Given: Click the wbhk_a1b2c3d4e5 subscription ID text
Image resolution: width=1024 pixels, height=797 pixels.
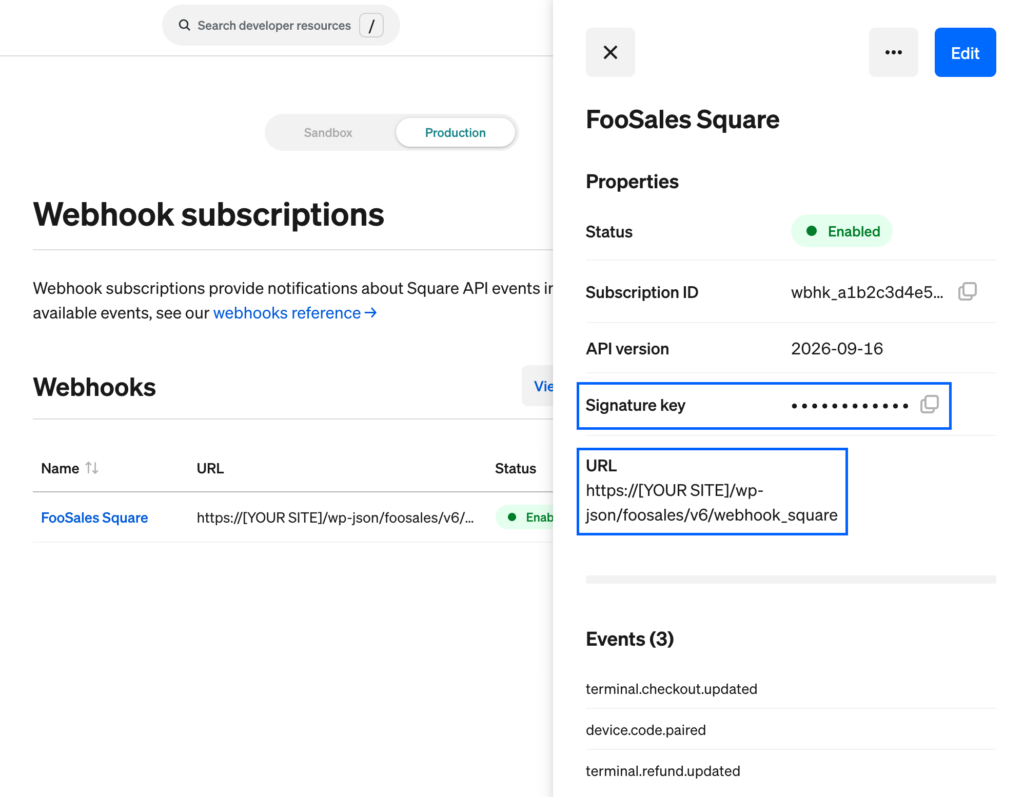Looking at the screenshot, I should pyautogui.click(x=867, y=292).
